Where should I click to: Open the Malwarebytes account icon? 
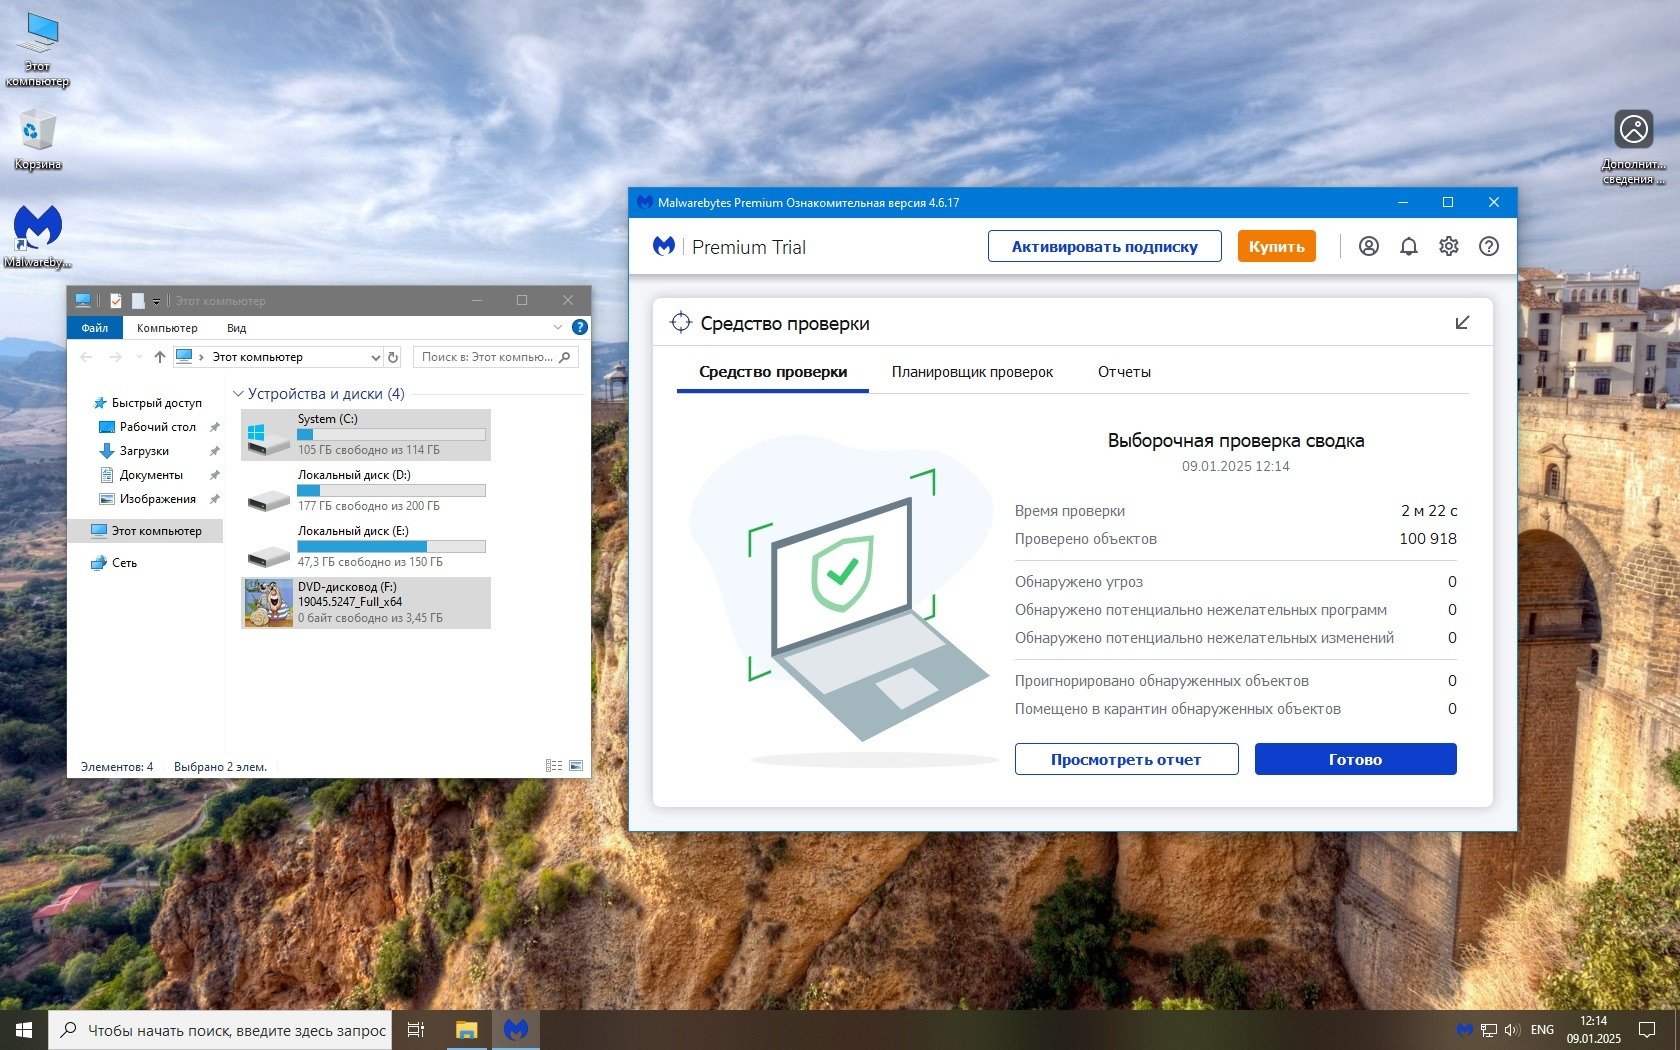click(x=1368, y=246)
